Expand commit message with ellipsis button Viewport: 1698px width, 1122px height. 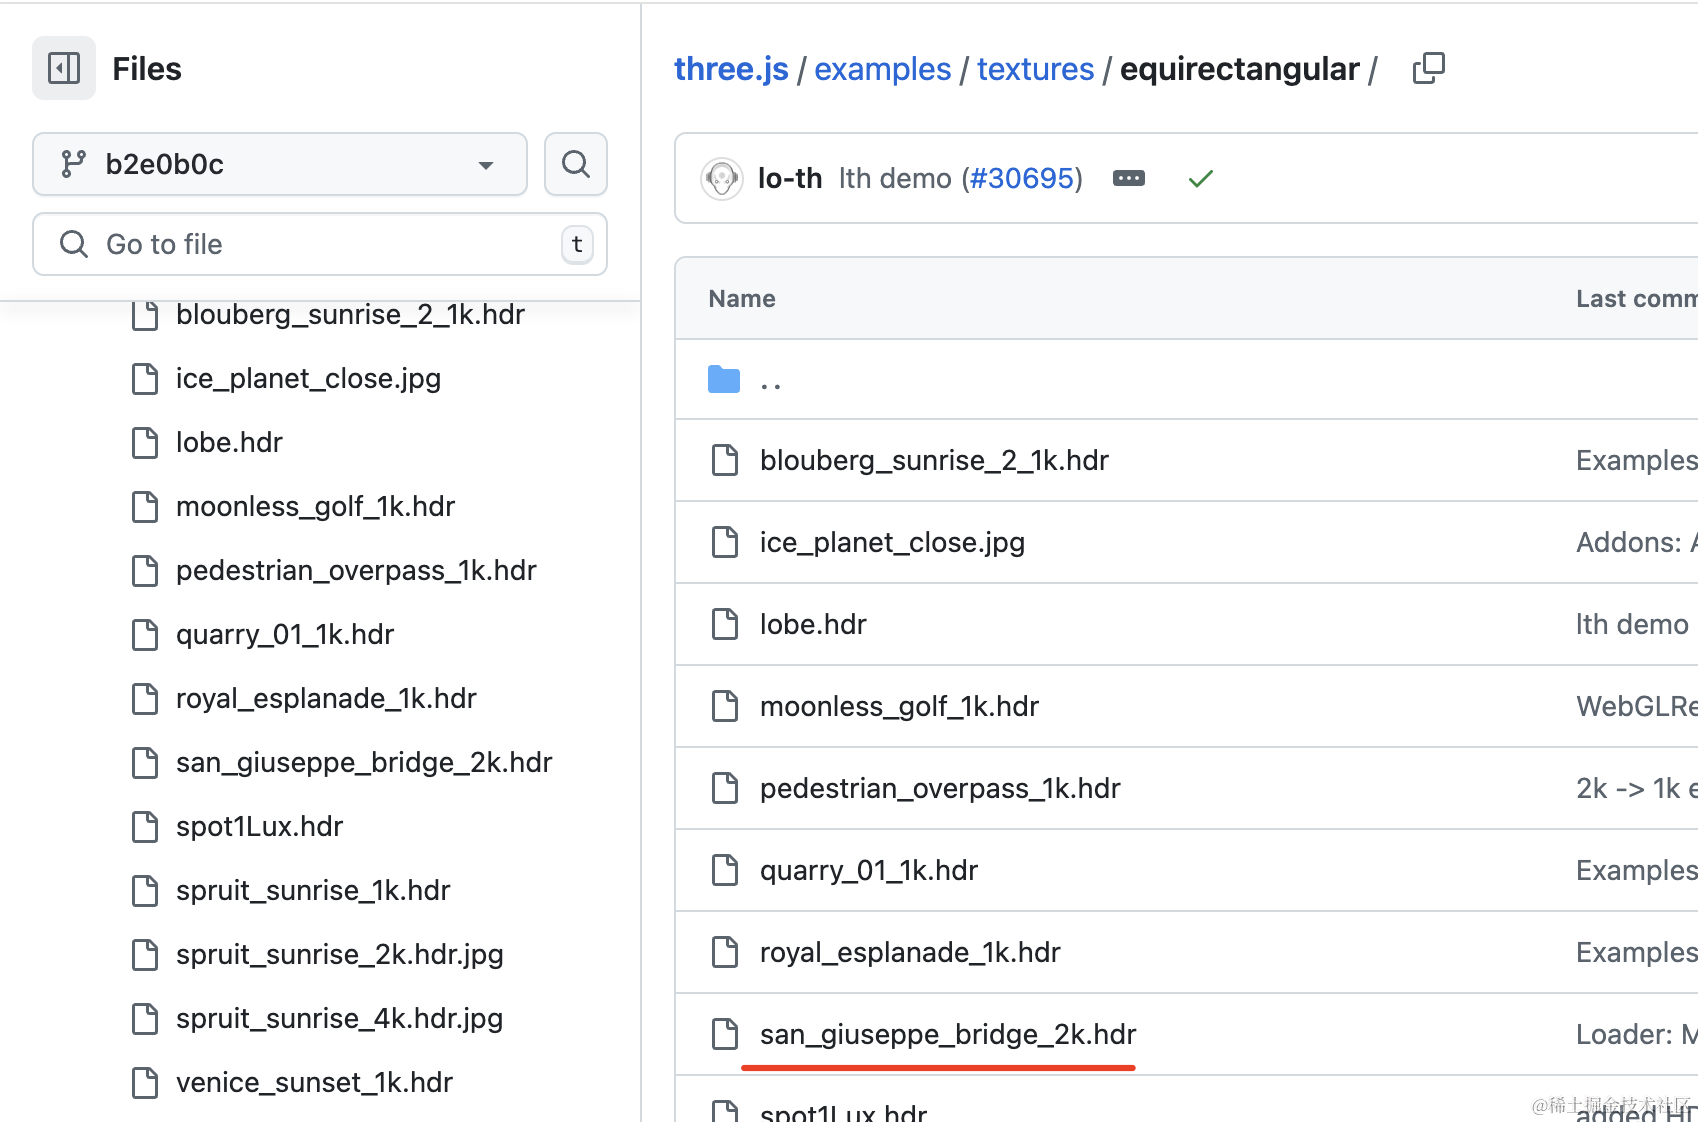click(x=1129, y=178)
